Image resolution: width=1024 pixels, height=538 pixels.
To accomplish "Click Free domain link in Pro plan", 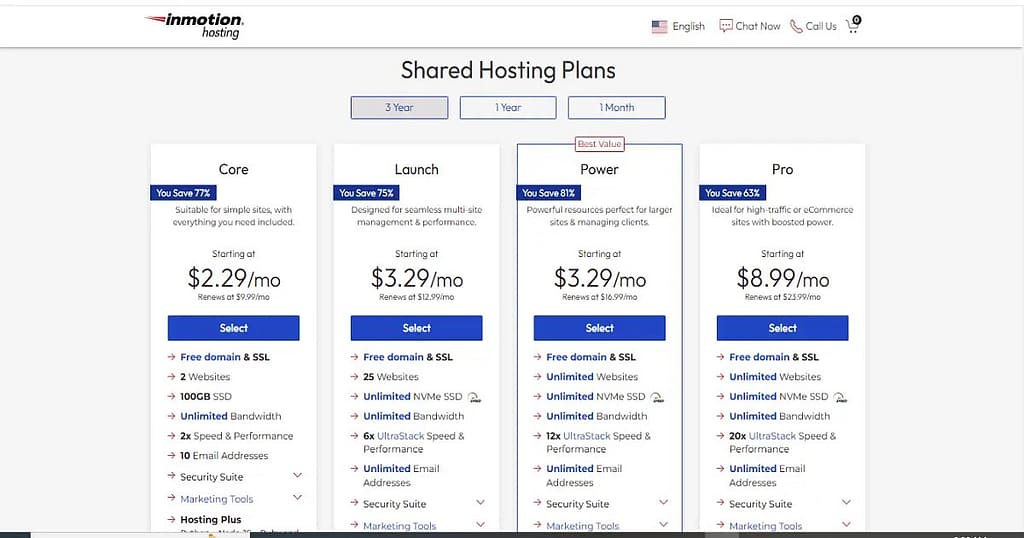I will pos(760,357).
